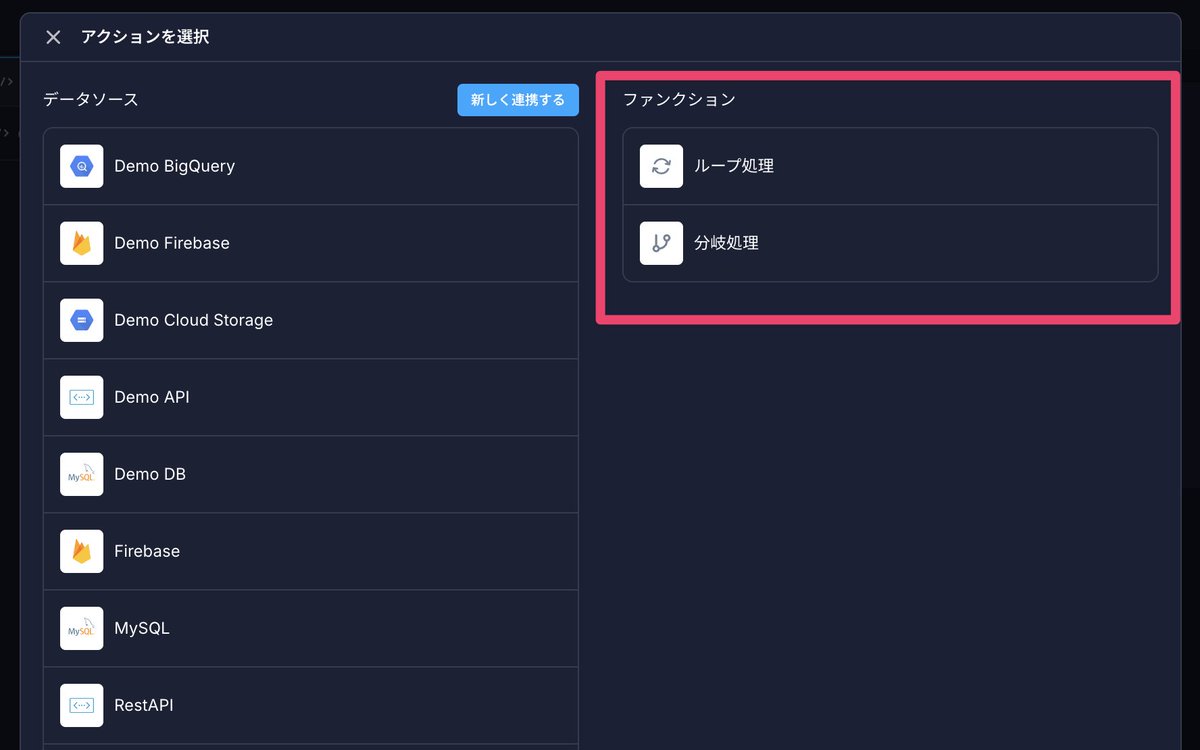Click the ループ処理 loop arrows icon
The image size is (1200, 750).
pos(661,166)
